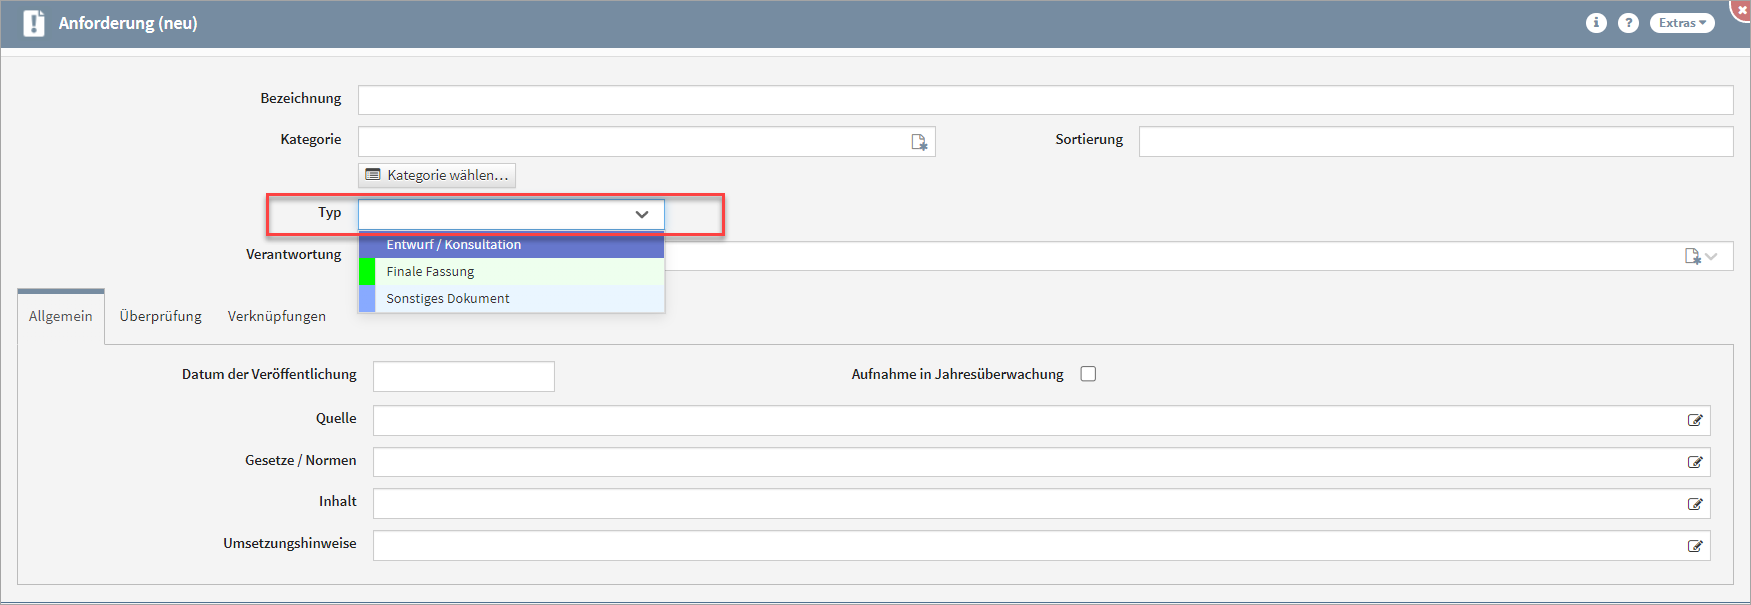Choose Finale Fassung from Typ list

[x=430, y=272]
